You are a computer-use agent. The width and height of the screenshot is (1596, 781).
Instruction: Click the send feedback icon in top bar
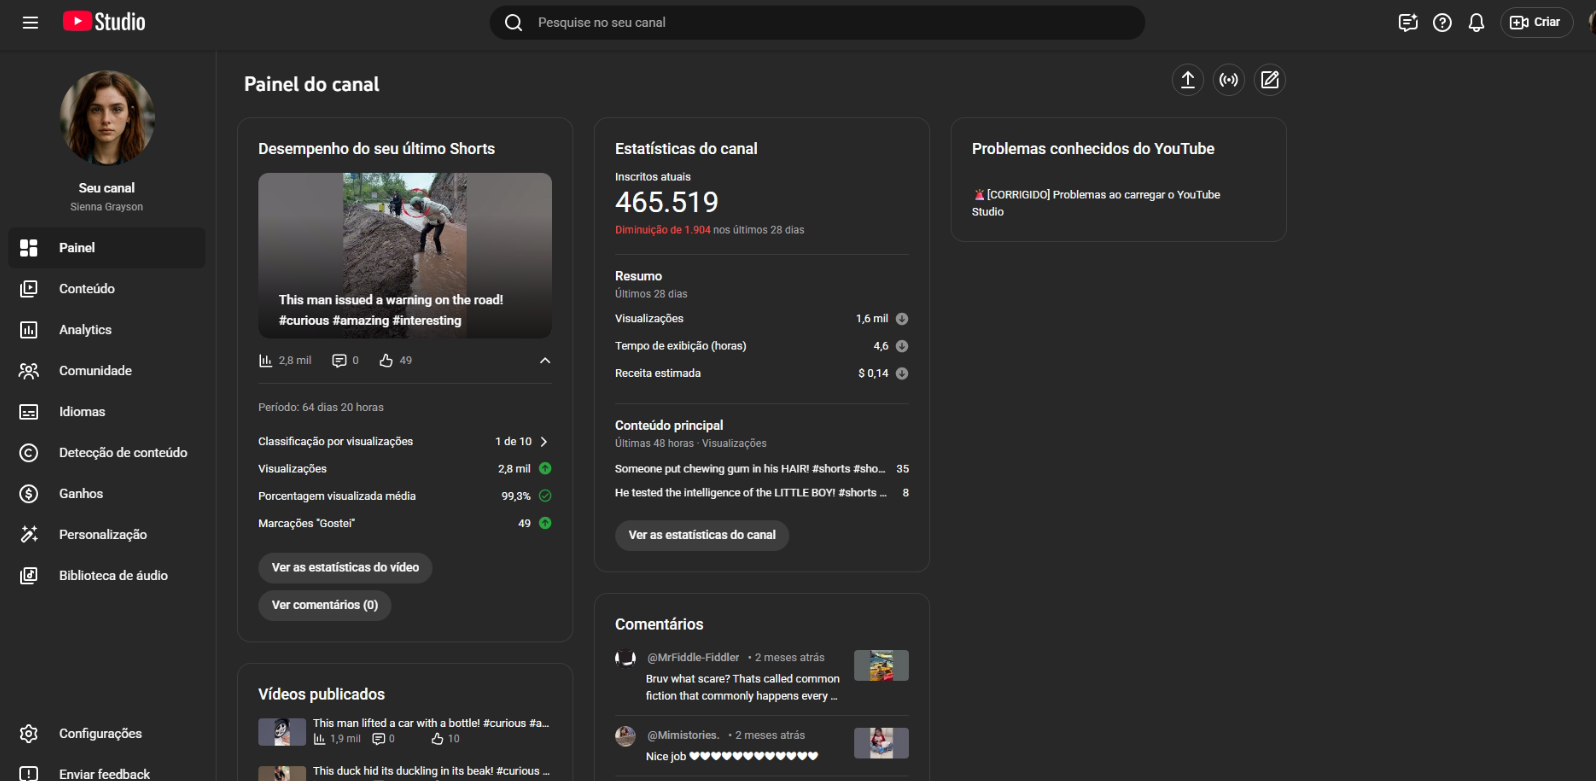[1408, 22]
